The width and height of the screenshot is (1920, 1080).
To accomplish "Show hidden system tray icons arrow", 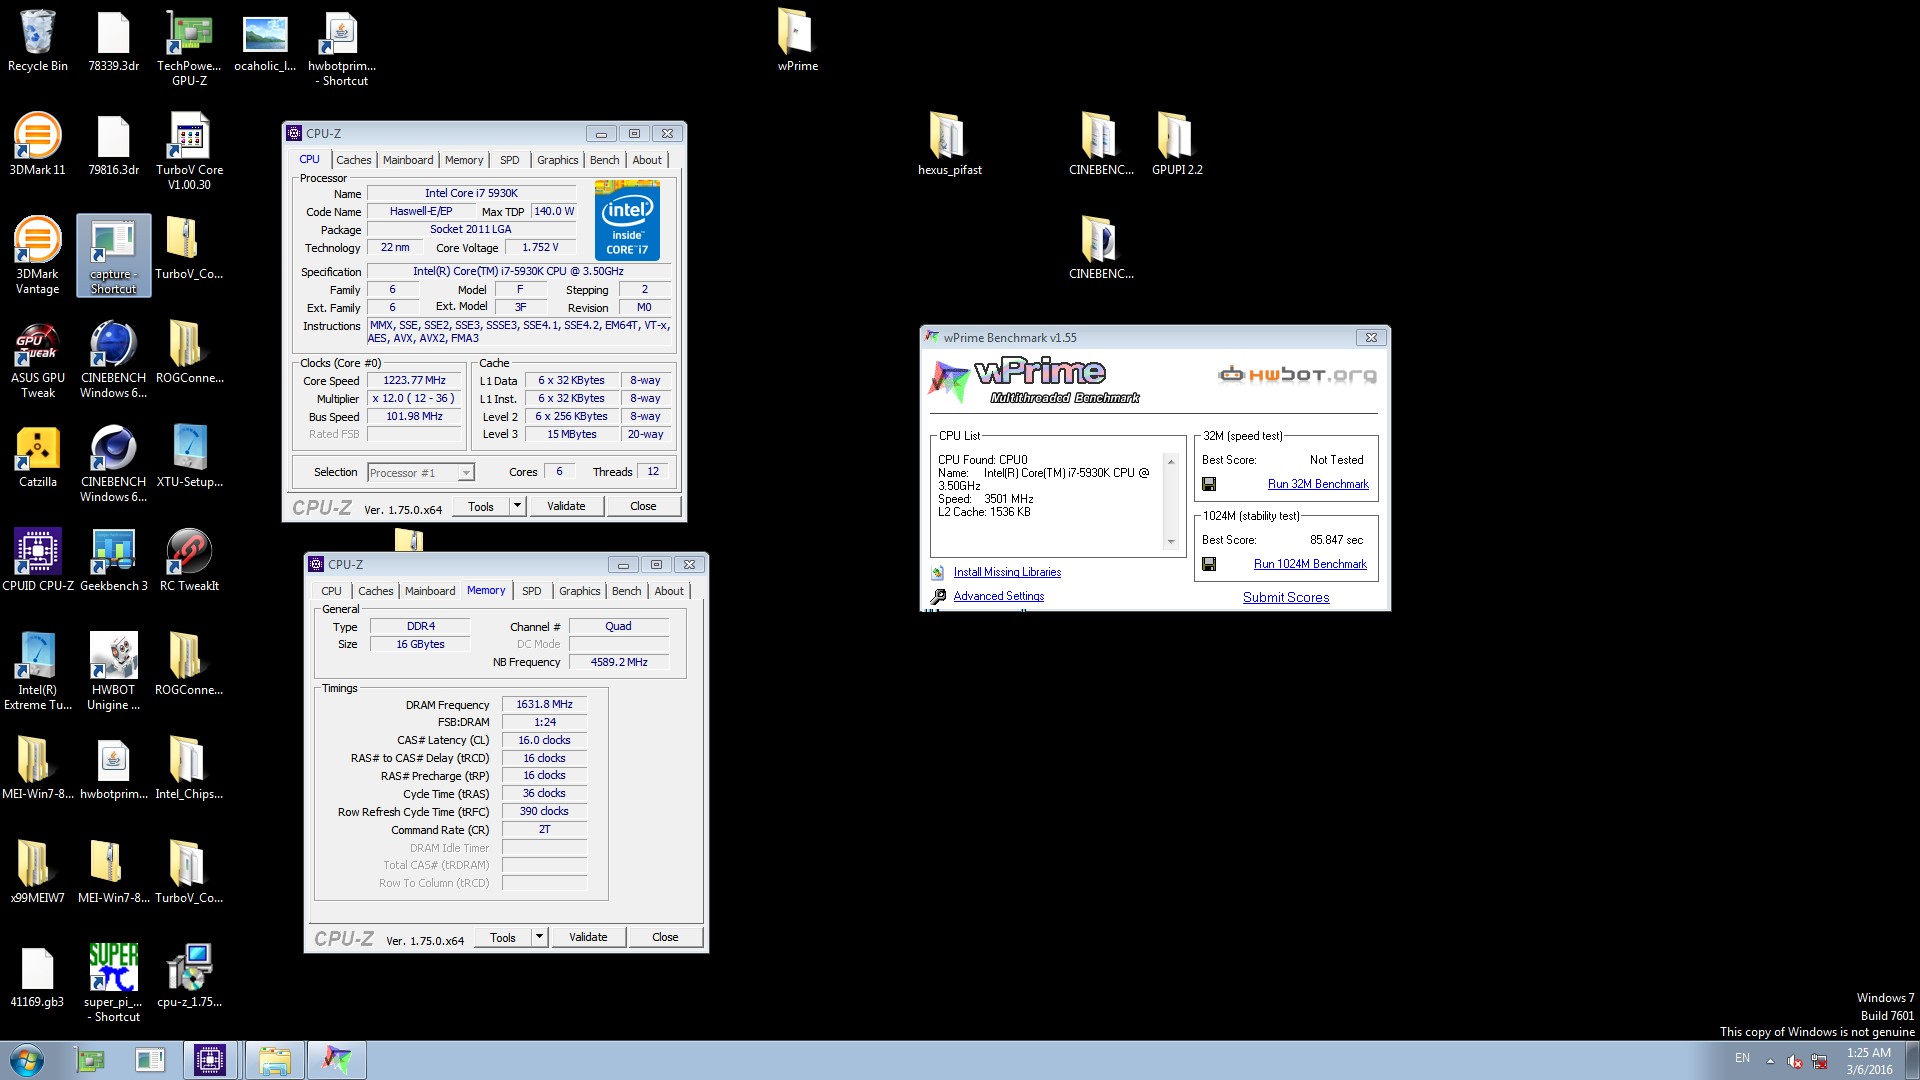I will pyautogui.click(x=1770, y=1060).
